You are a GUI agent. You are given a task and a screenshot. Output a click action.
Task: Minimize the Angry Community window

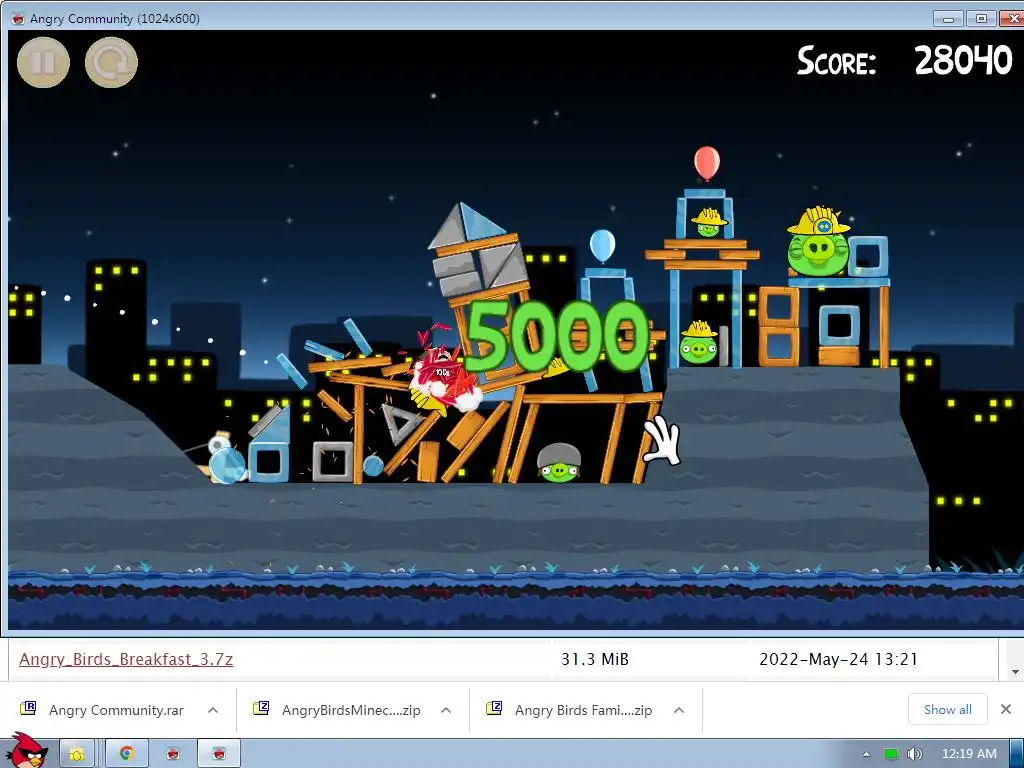948,18
